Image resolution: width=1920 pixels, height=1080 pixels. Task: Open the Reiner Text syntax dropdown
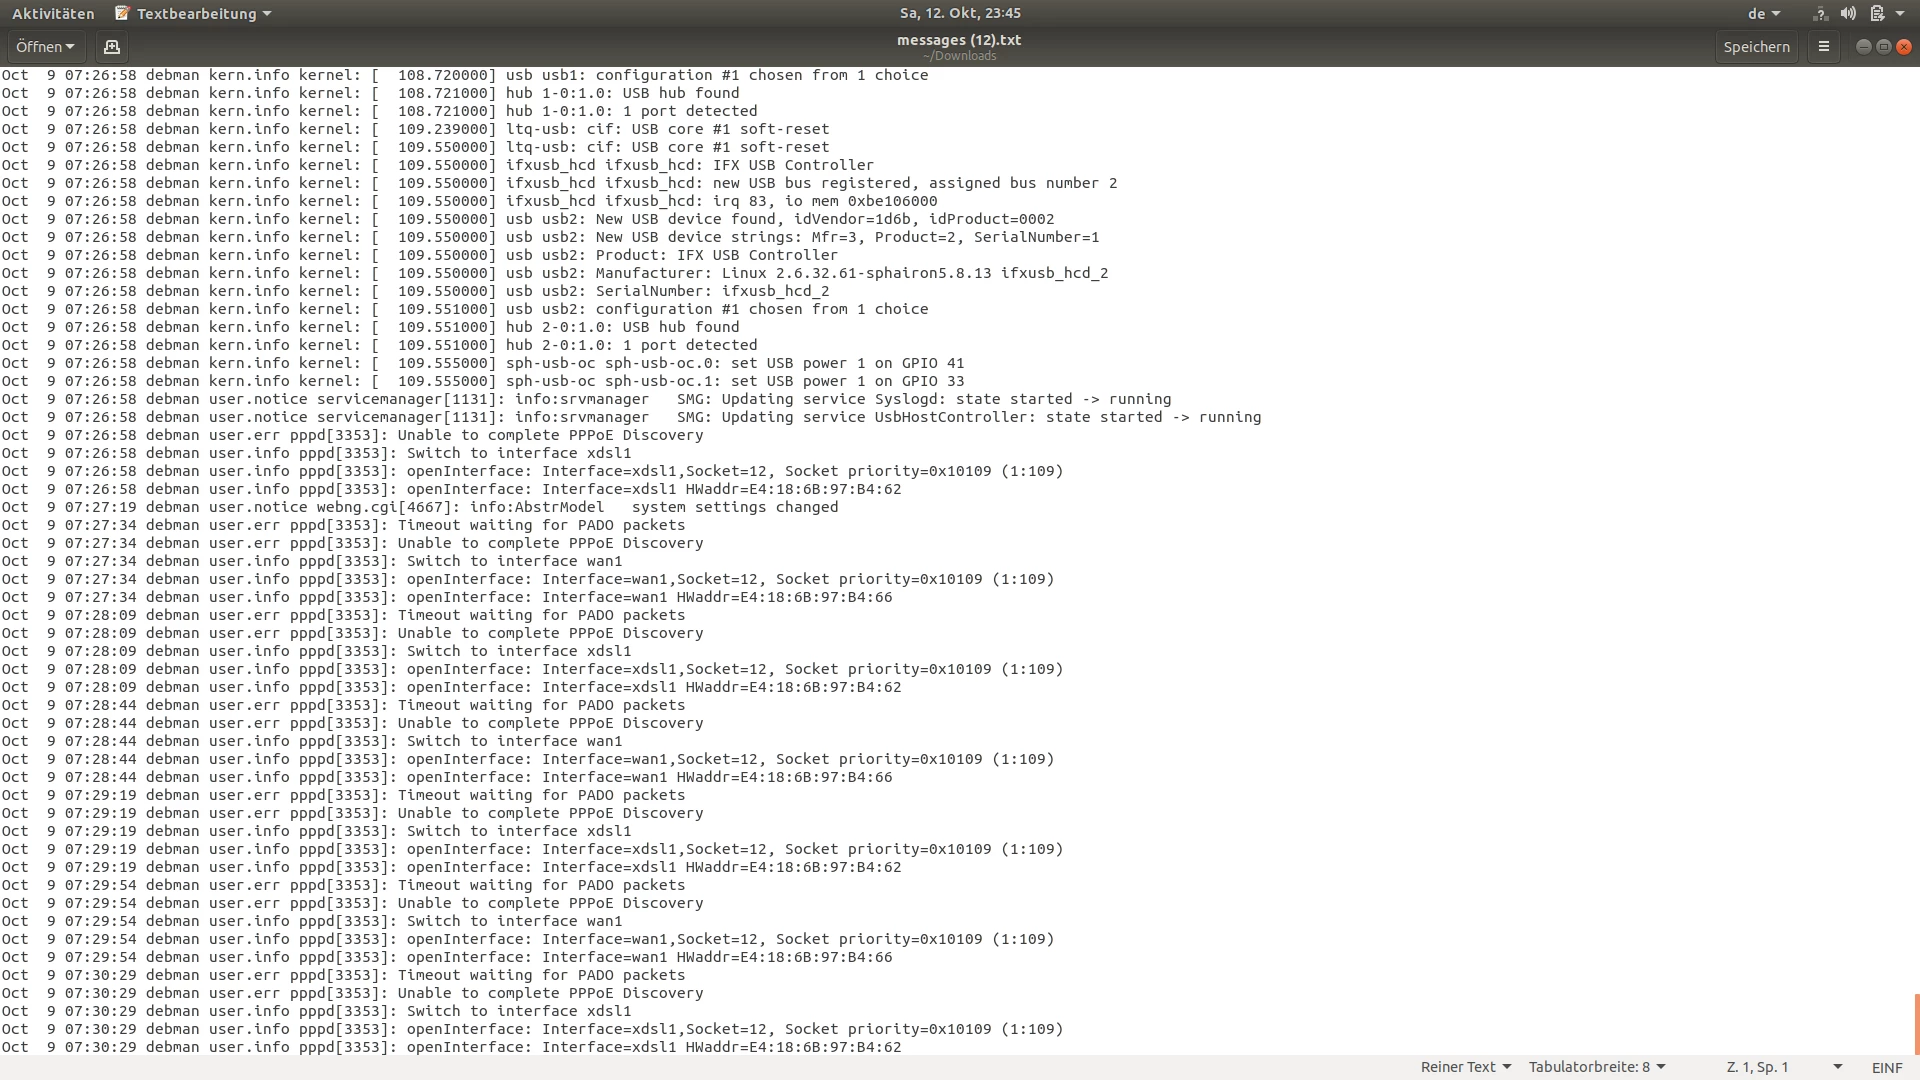point(1465,1067)
